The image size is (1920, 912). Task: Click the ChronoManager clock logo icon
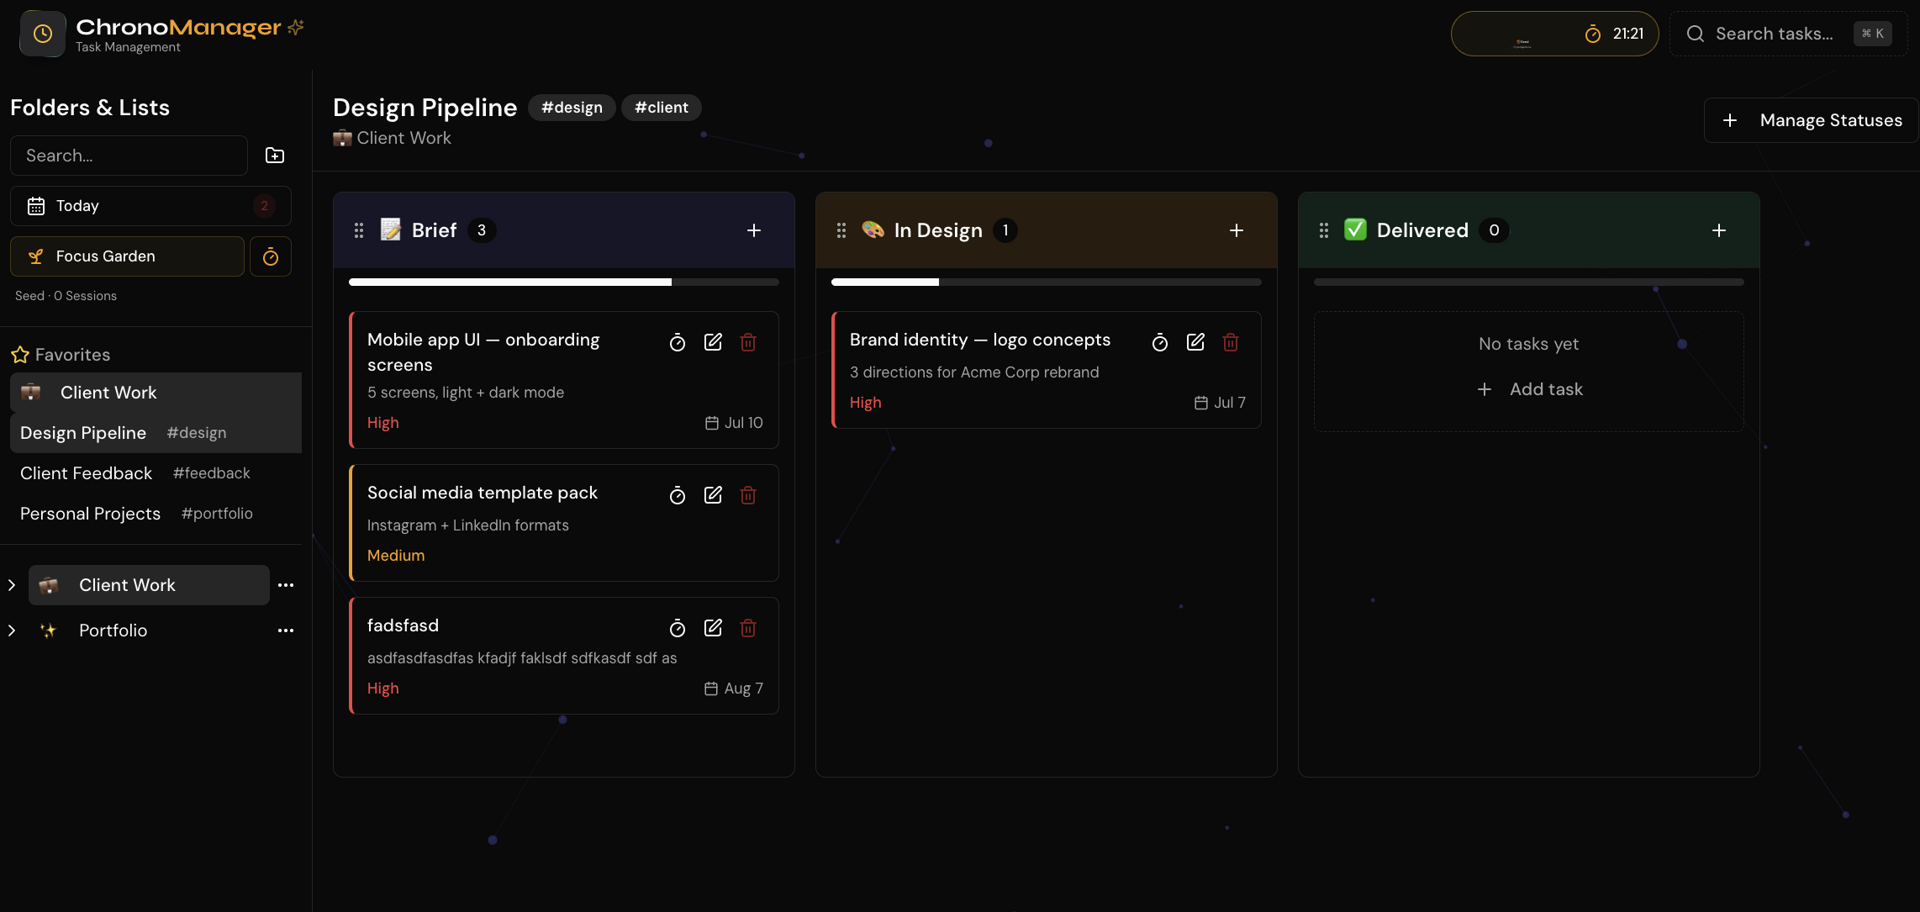point(42,34)
